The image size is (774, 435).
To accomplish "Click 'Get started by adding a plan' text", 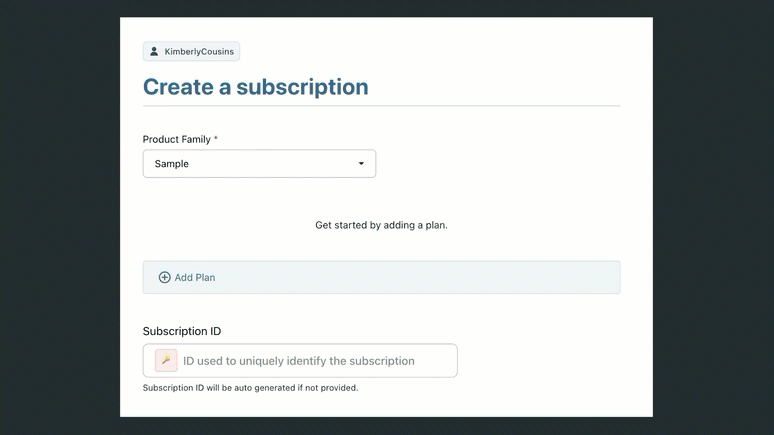I will (381, 225).
